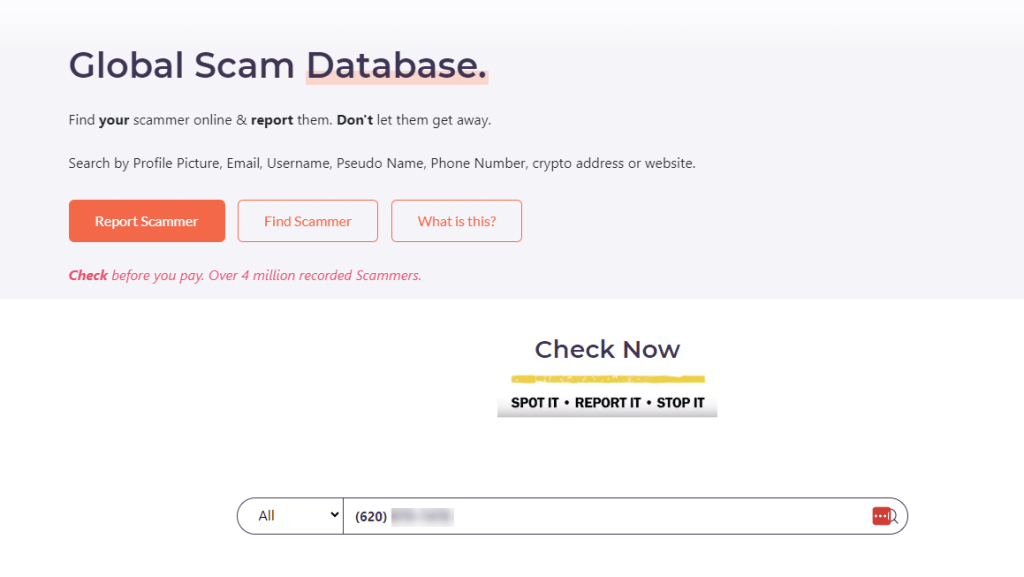
Task: Open the "All" category dropdown
Action: (x=289, y=515)
